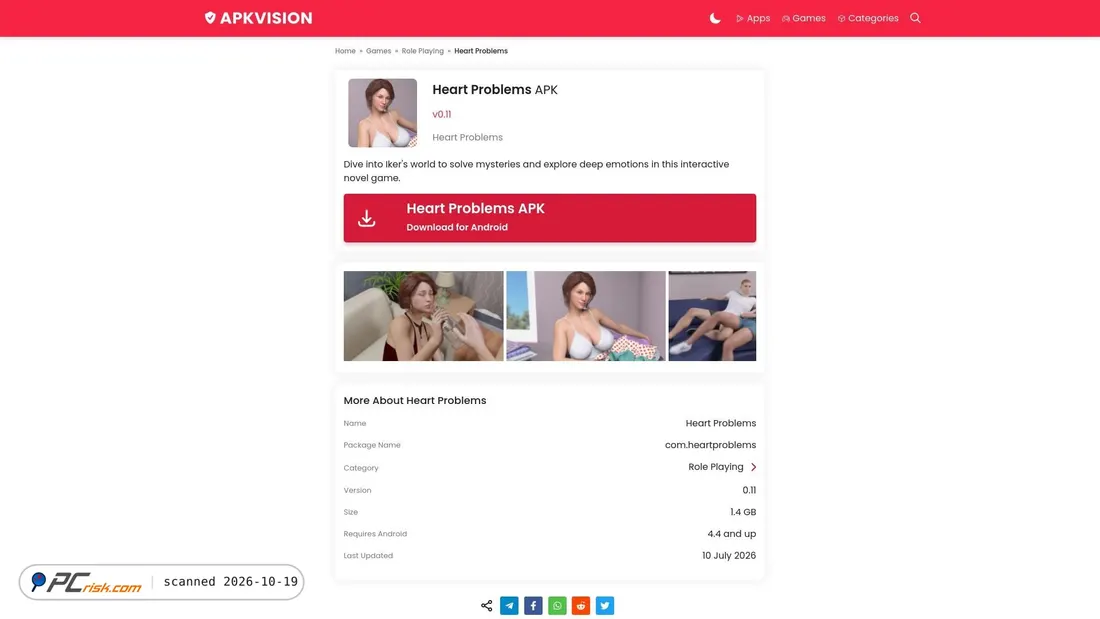The width and height of the screenshot is (1100, 619).
Task: Open the Role Playing category link
Action: click(x=716, y=467)
